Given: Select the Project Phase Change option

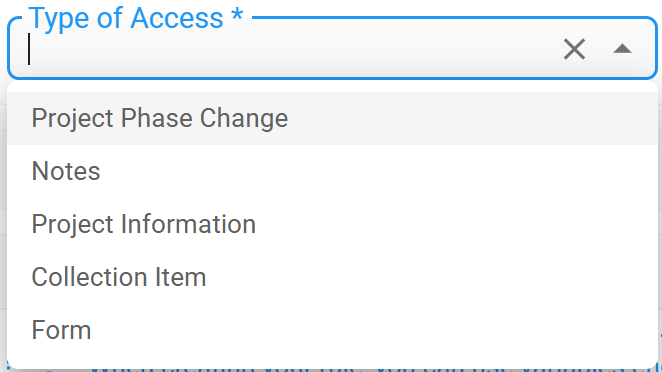Looking at the screenshot, I should (x=332, y=118).
